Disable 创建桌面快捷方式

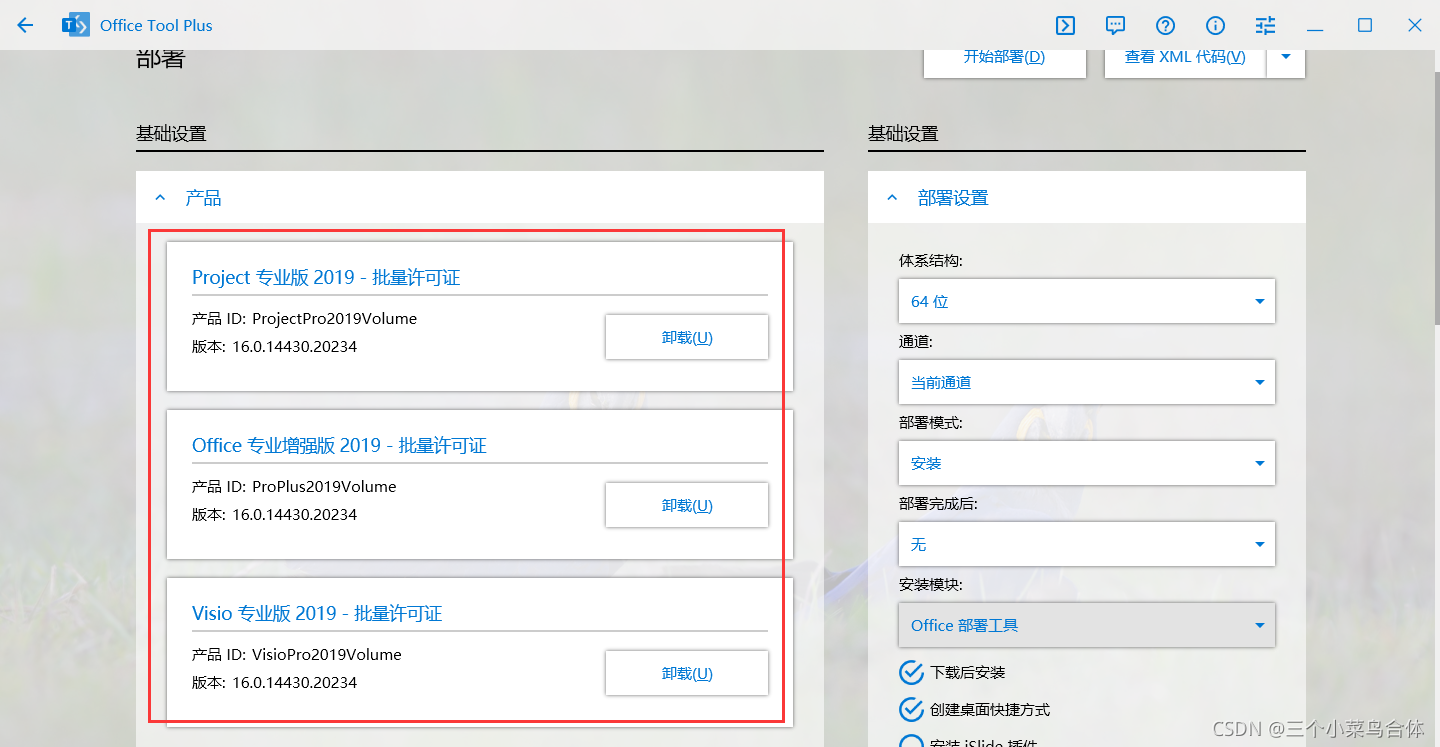click(911, 708)
